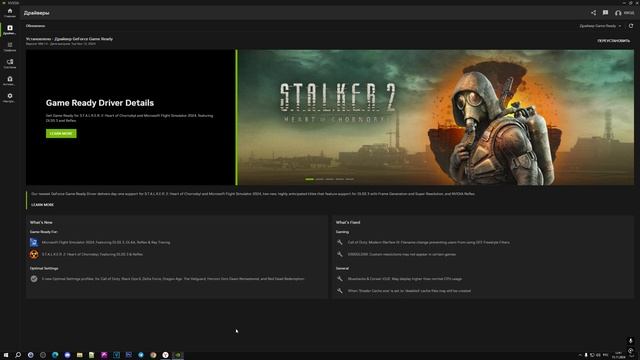The width and height of the screenshot is (640, 360).
Task: Open the Home page in the sidebar
Action: [10, 13]
